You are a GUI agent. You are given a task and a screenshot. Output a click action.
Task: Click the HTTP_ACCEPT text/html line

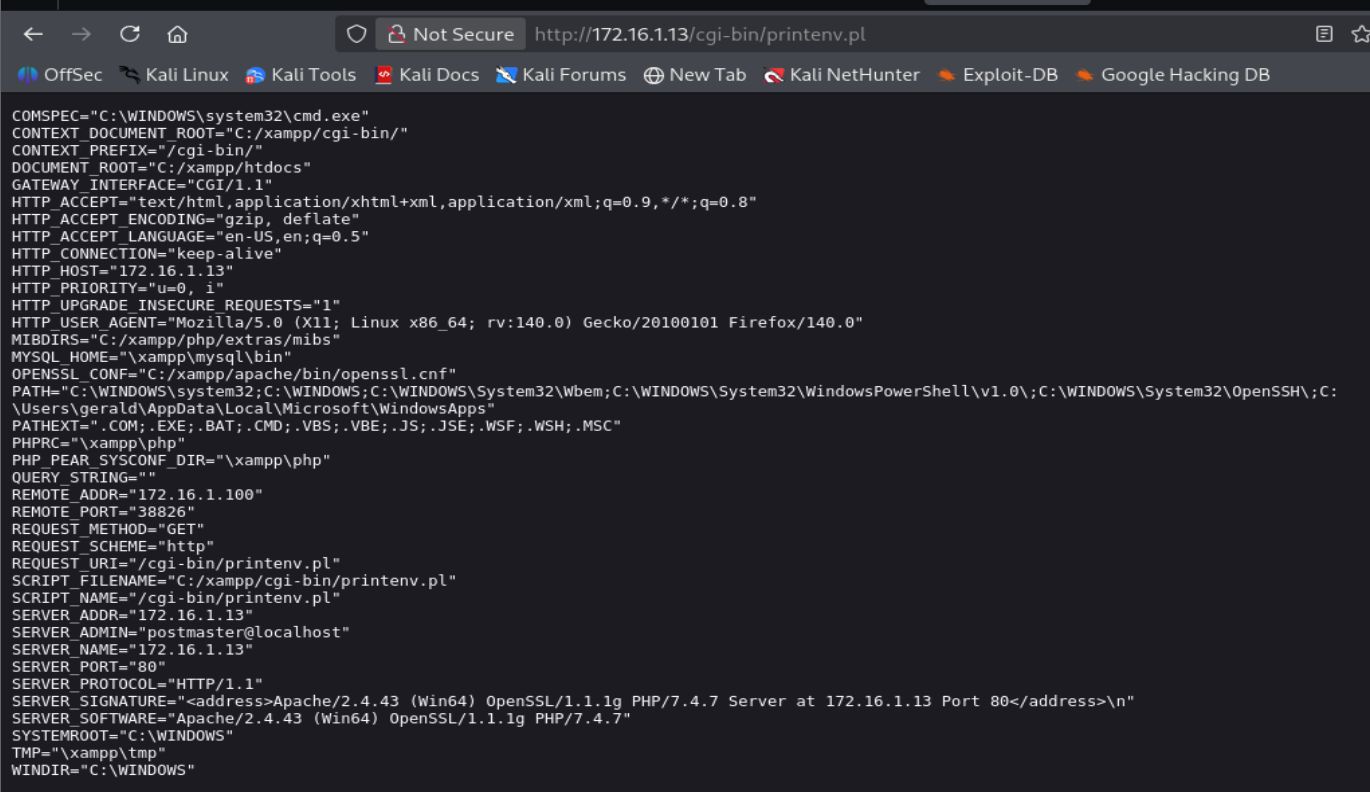(384, 202)
